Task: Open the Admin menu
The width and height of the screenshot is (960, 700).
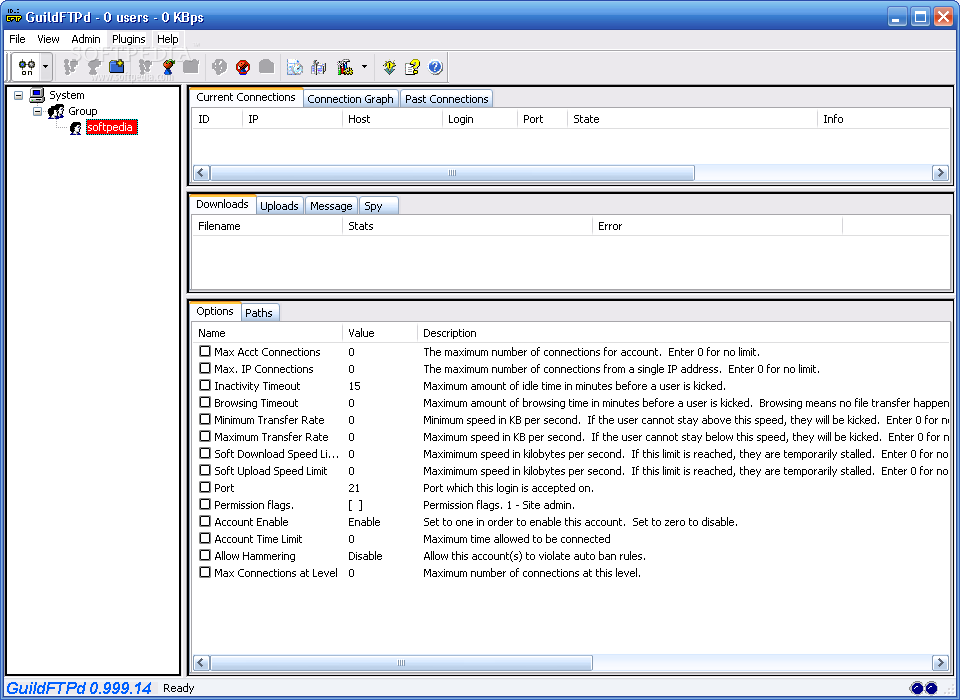Action: 86,39
